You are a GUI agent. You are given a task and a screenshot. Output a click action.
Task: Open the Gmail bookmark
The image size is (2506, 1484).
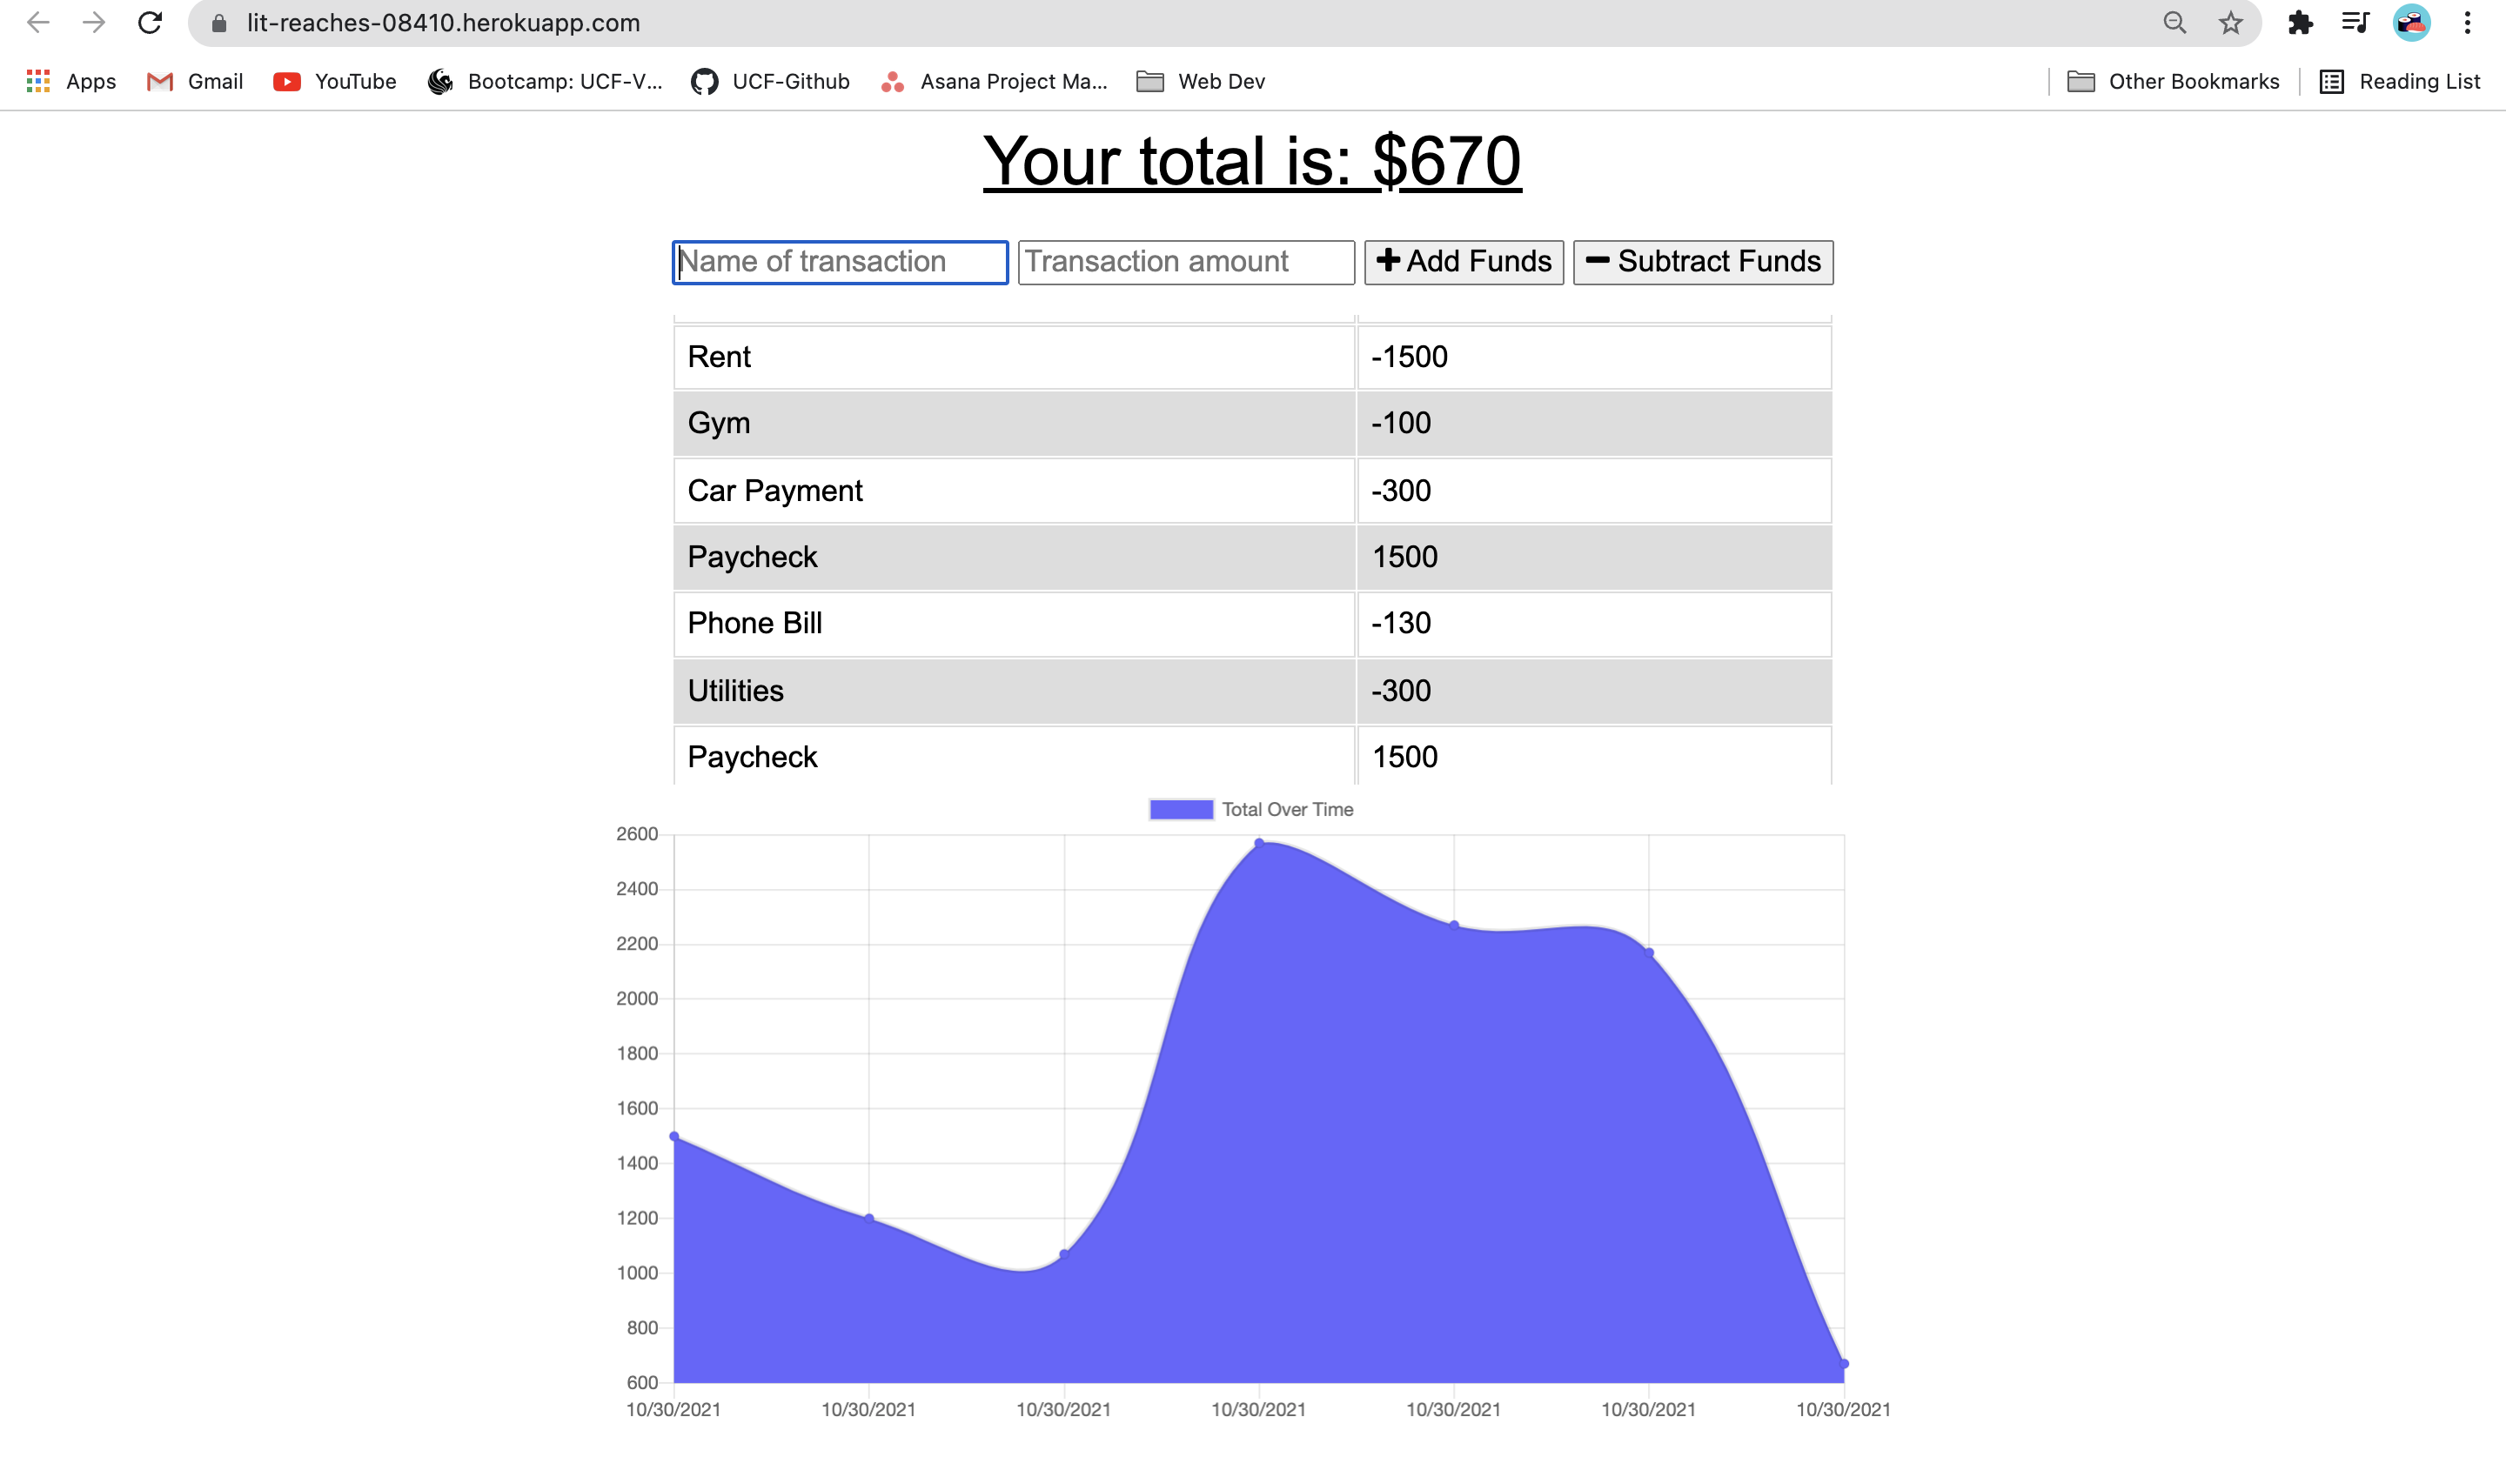click(194, 81)
